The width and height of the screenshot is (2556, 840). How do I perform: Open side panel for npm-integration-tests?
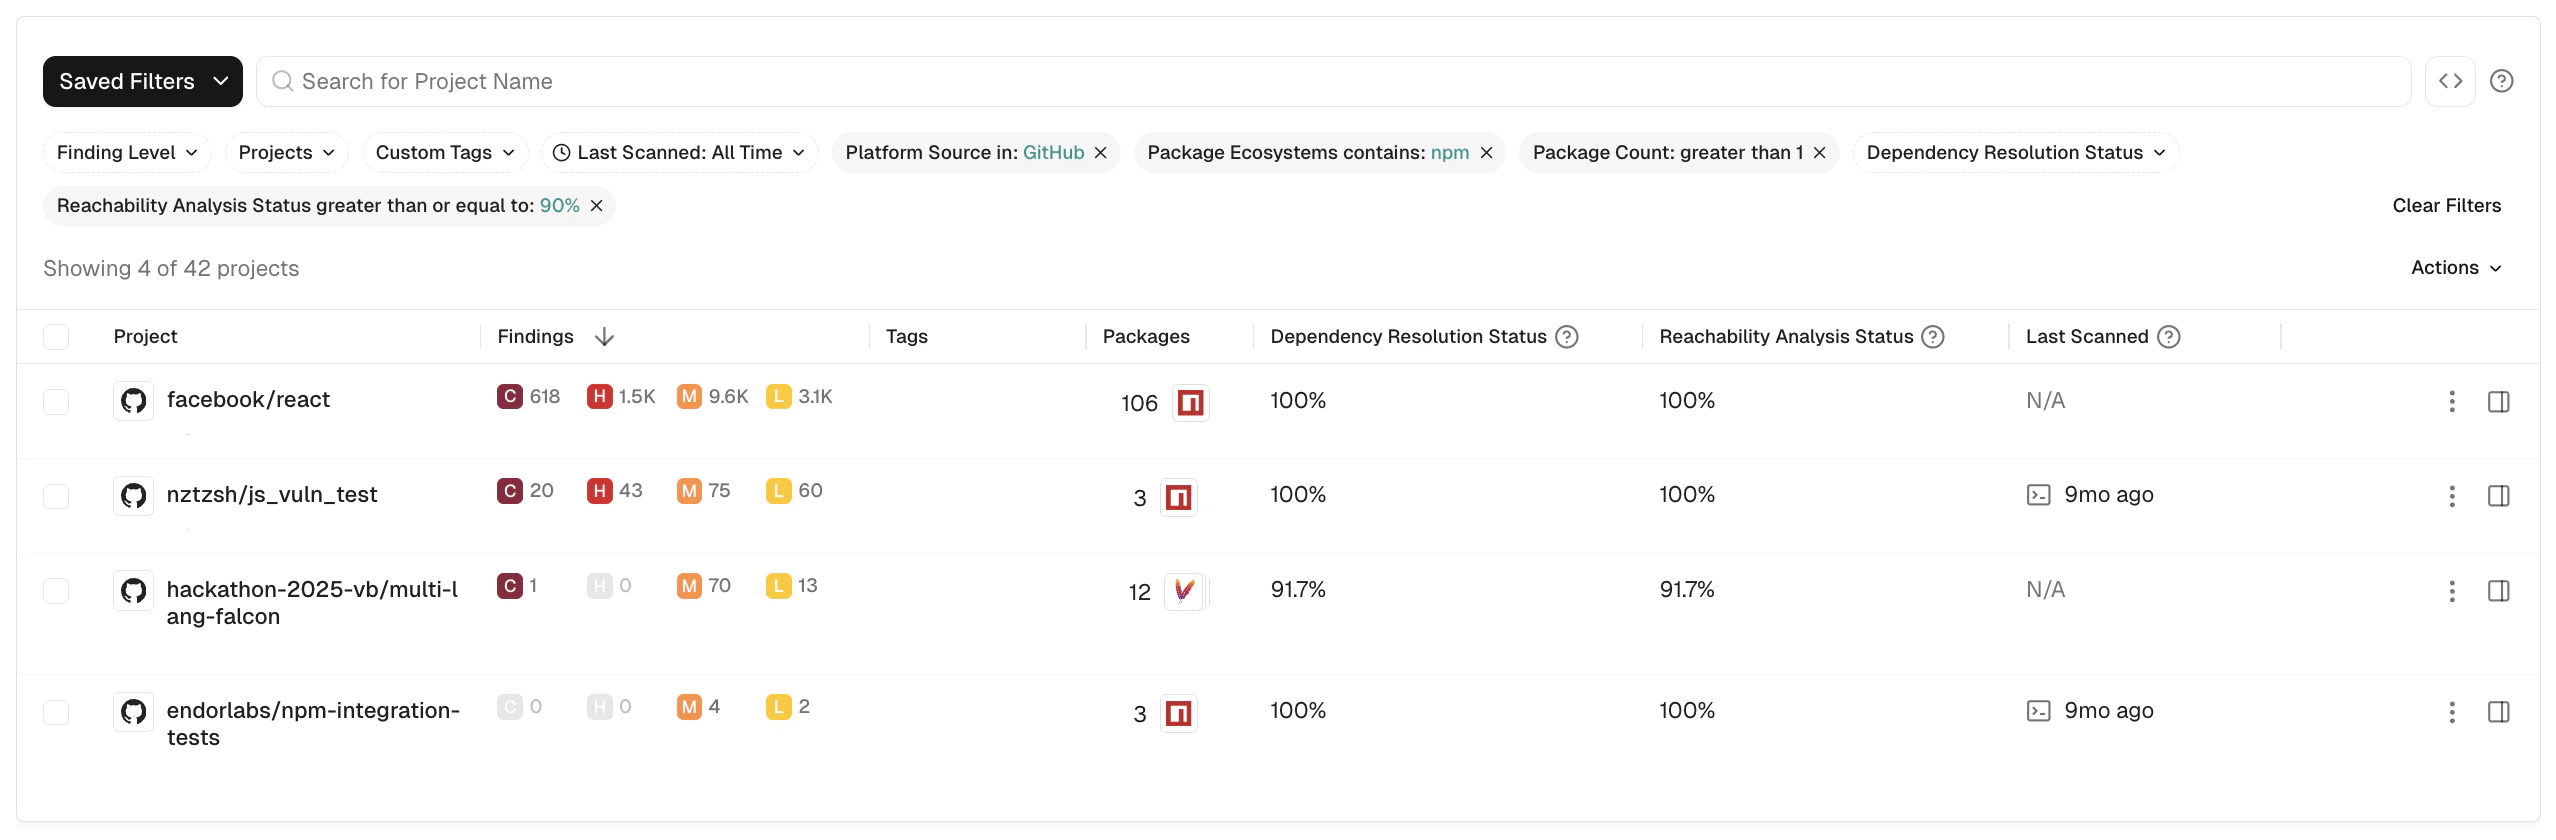coord(2498,712)
